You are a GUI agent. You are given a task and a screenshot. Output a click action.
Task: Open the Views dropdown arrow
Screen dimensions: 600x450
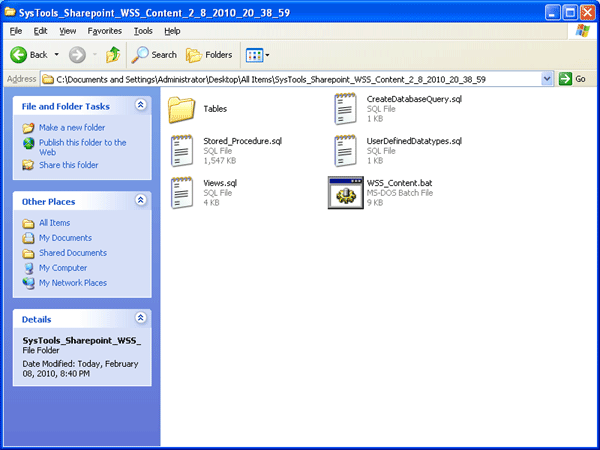click(267, 55)
